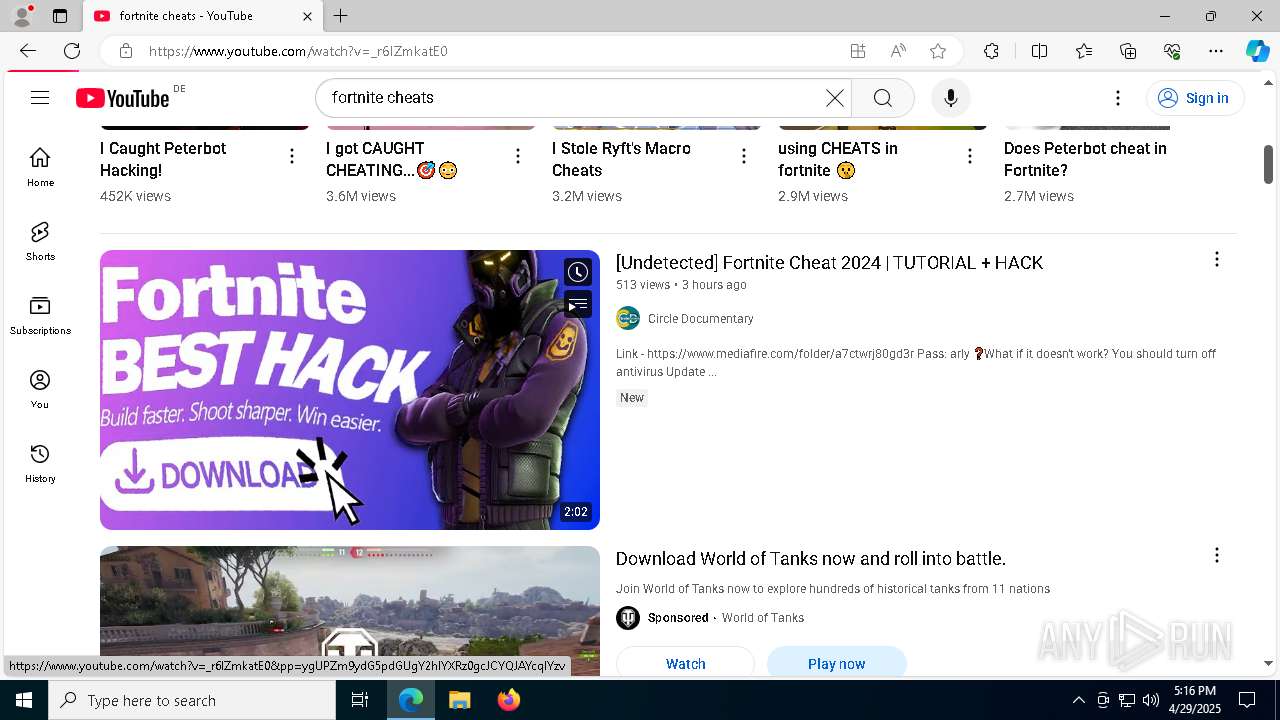Viewport: 1280px width, 720px height.
Task: Toggle Edge split screen view
Action: [1039, 51]
